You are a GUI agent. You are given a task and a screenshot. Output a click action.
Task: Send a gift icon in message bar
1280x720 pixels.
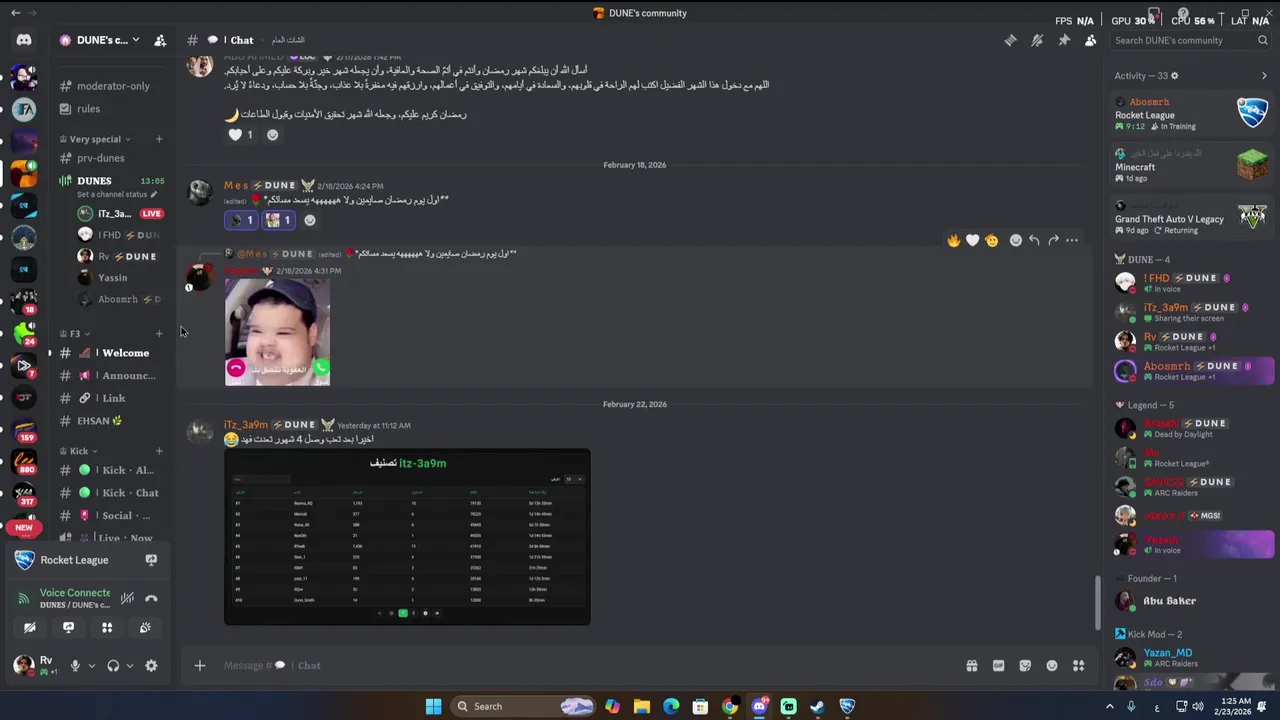pos(971,666)
